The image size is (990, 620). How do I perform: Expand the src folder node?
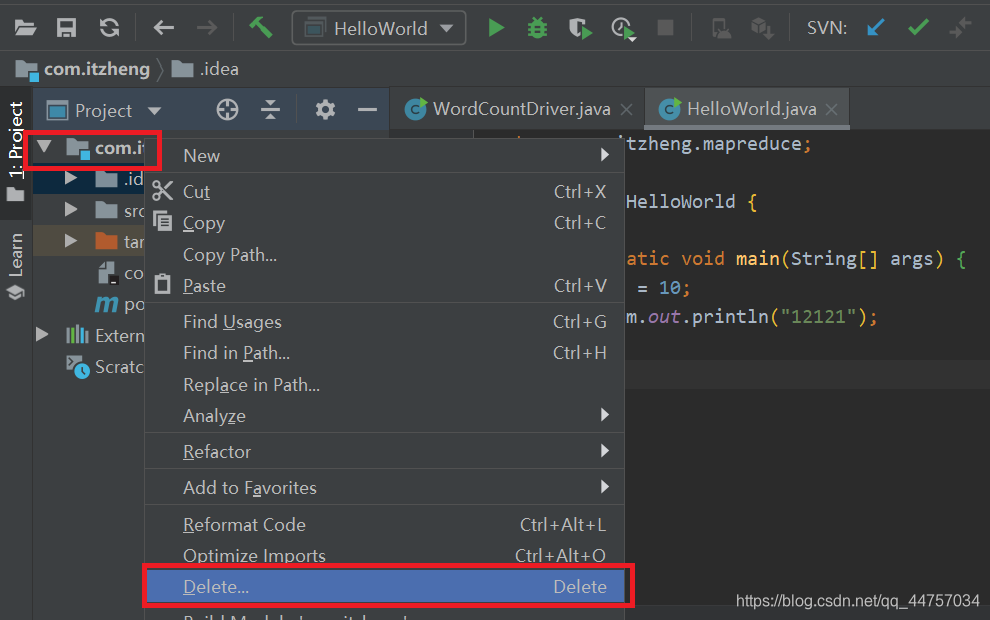[x=71, y=210]
